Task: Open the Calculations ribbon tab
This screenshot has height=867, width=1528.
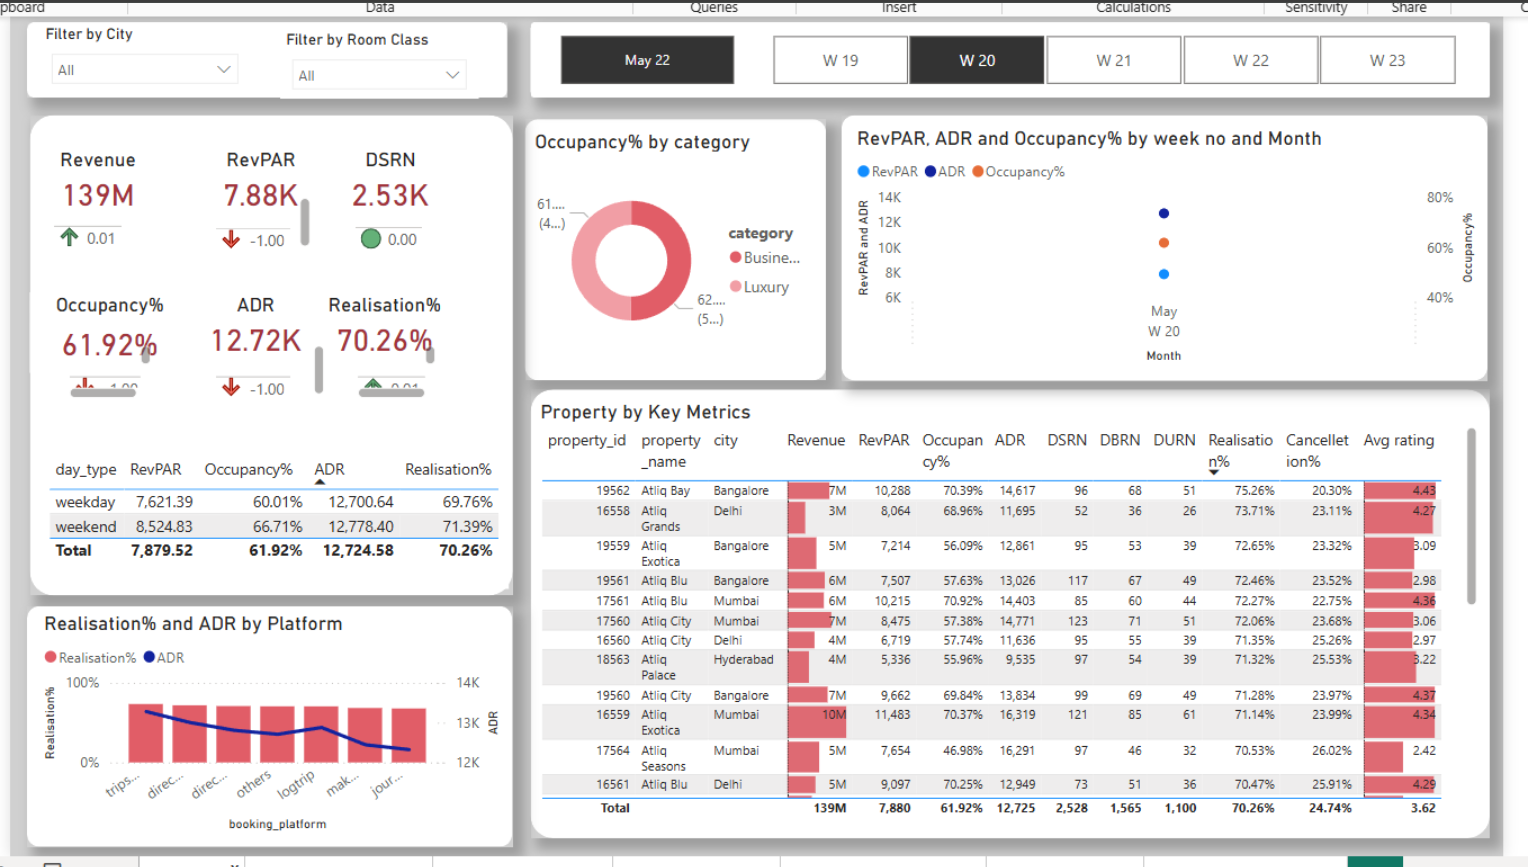Action: click(1132, 8)
